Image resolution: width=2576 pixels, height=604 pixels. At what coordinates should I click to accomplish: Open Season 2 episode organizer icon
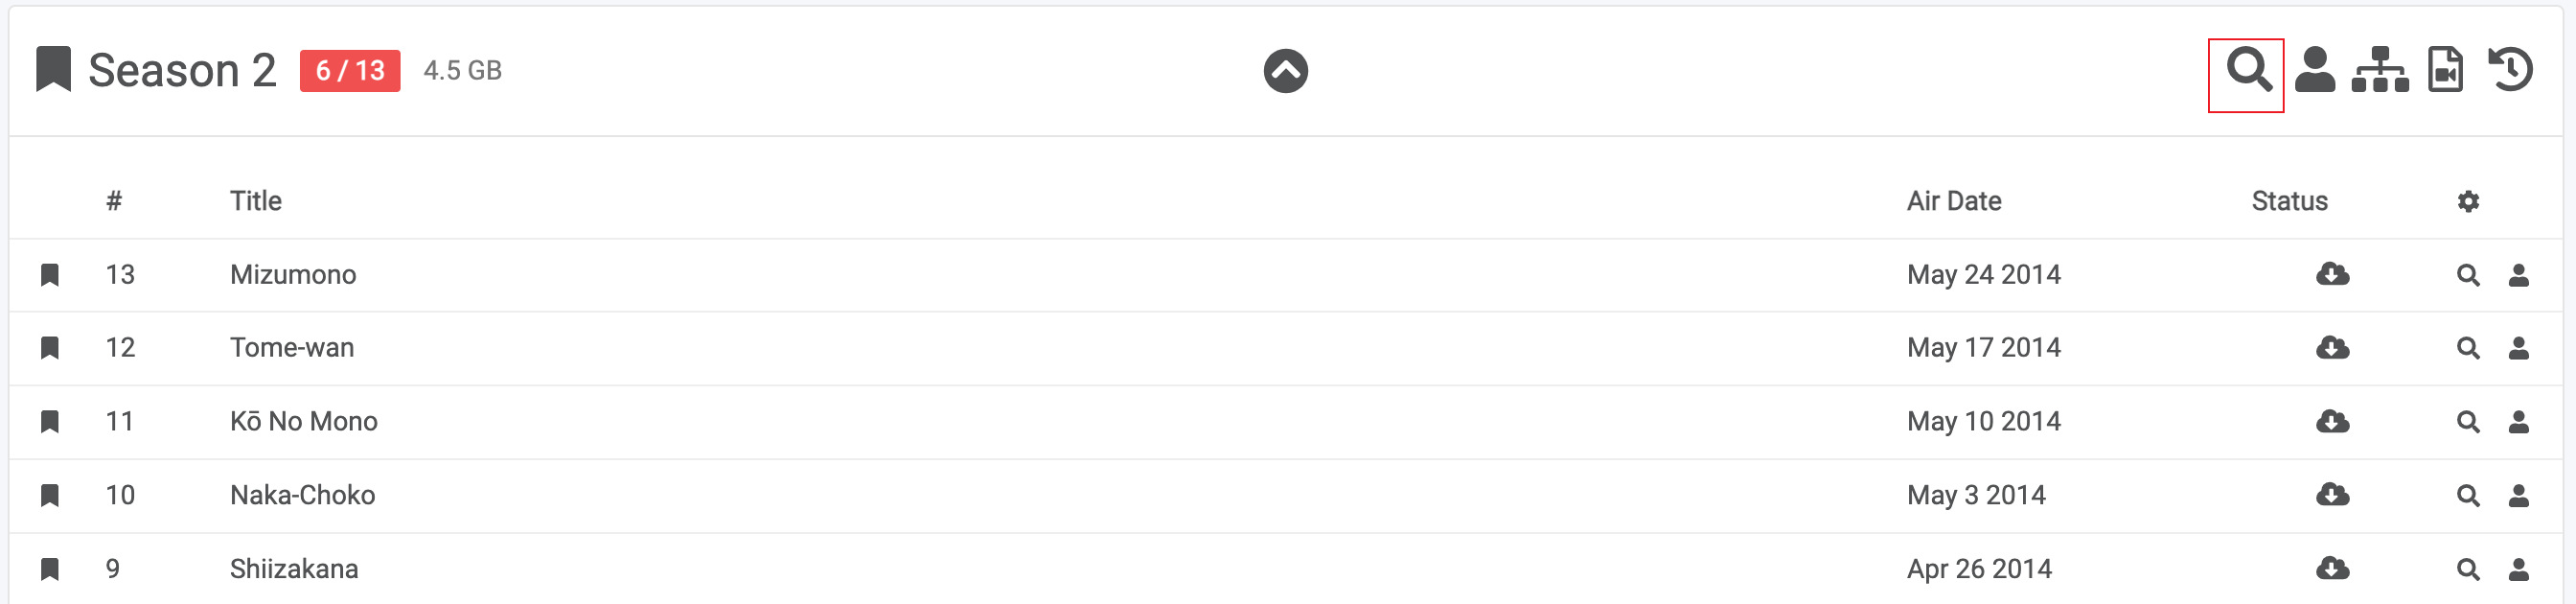click(2380, 71)
